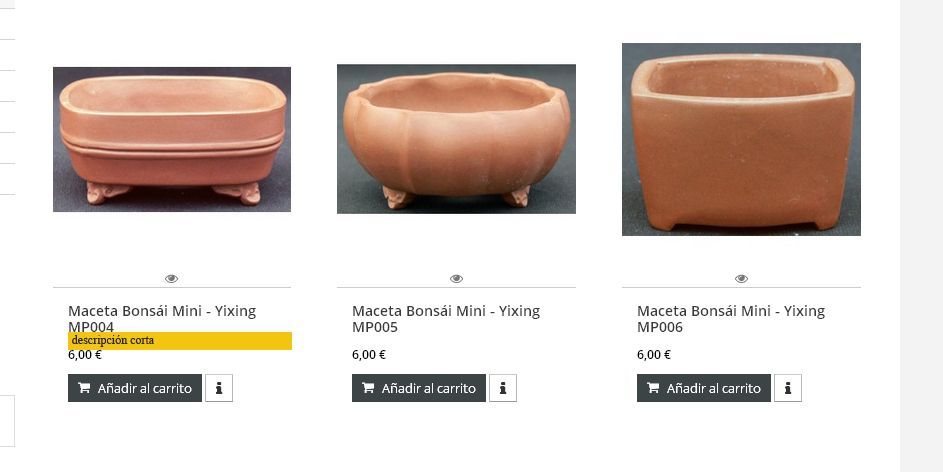
Task: Click the rectangular footed pot image MP004
Action: pos(172,139)
